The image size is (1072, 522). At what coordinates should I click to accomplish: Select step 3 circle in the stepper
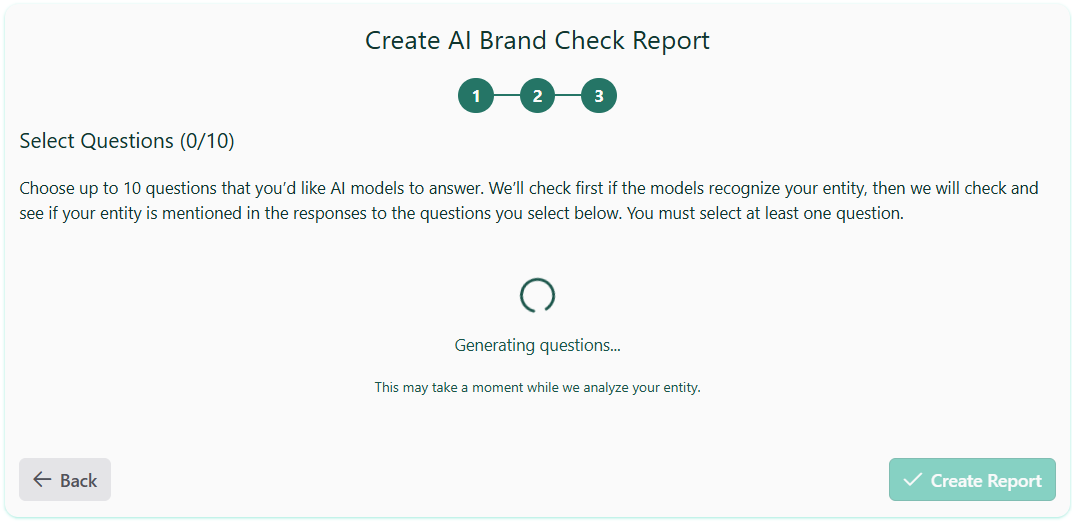coord(599,96)
